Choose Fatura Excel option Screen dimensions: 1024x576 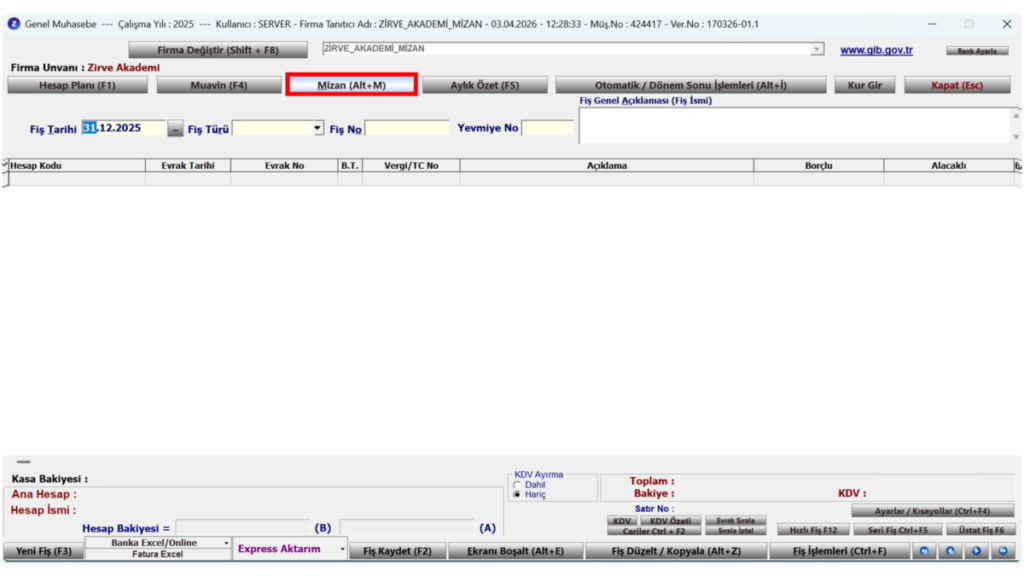click(x=157, y=554)
